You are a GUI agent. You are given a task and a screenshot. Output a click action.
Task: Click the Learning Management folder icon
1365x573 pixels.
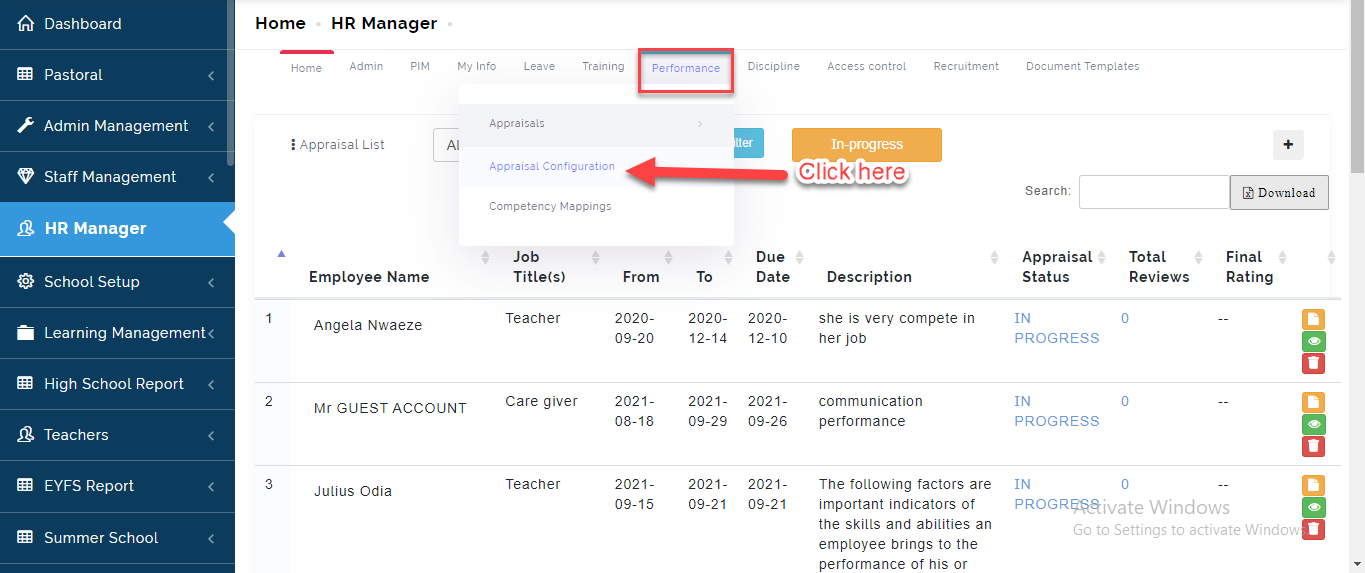[x=26, y=333]
